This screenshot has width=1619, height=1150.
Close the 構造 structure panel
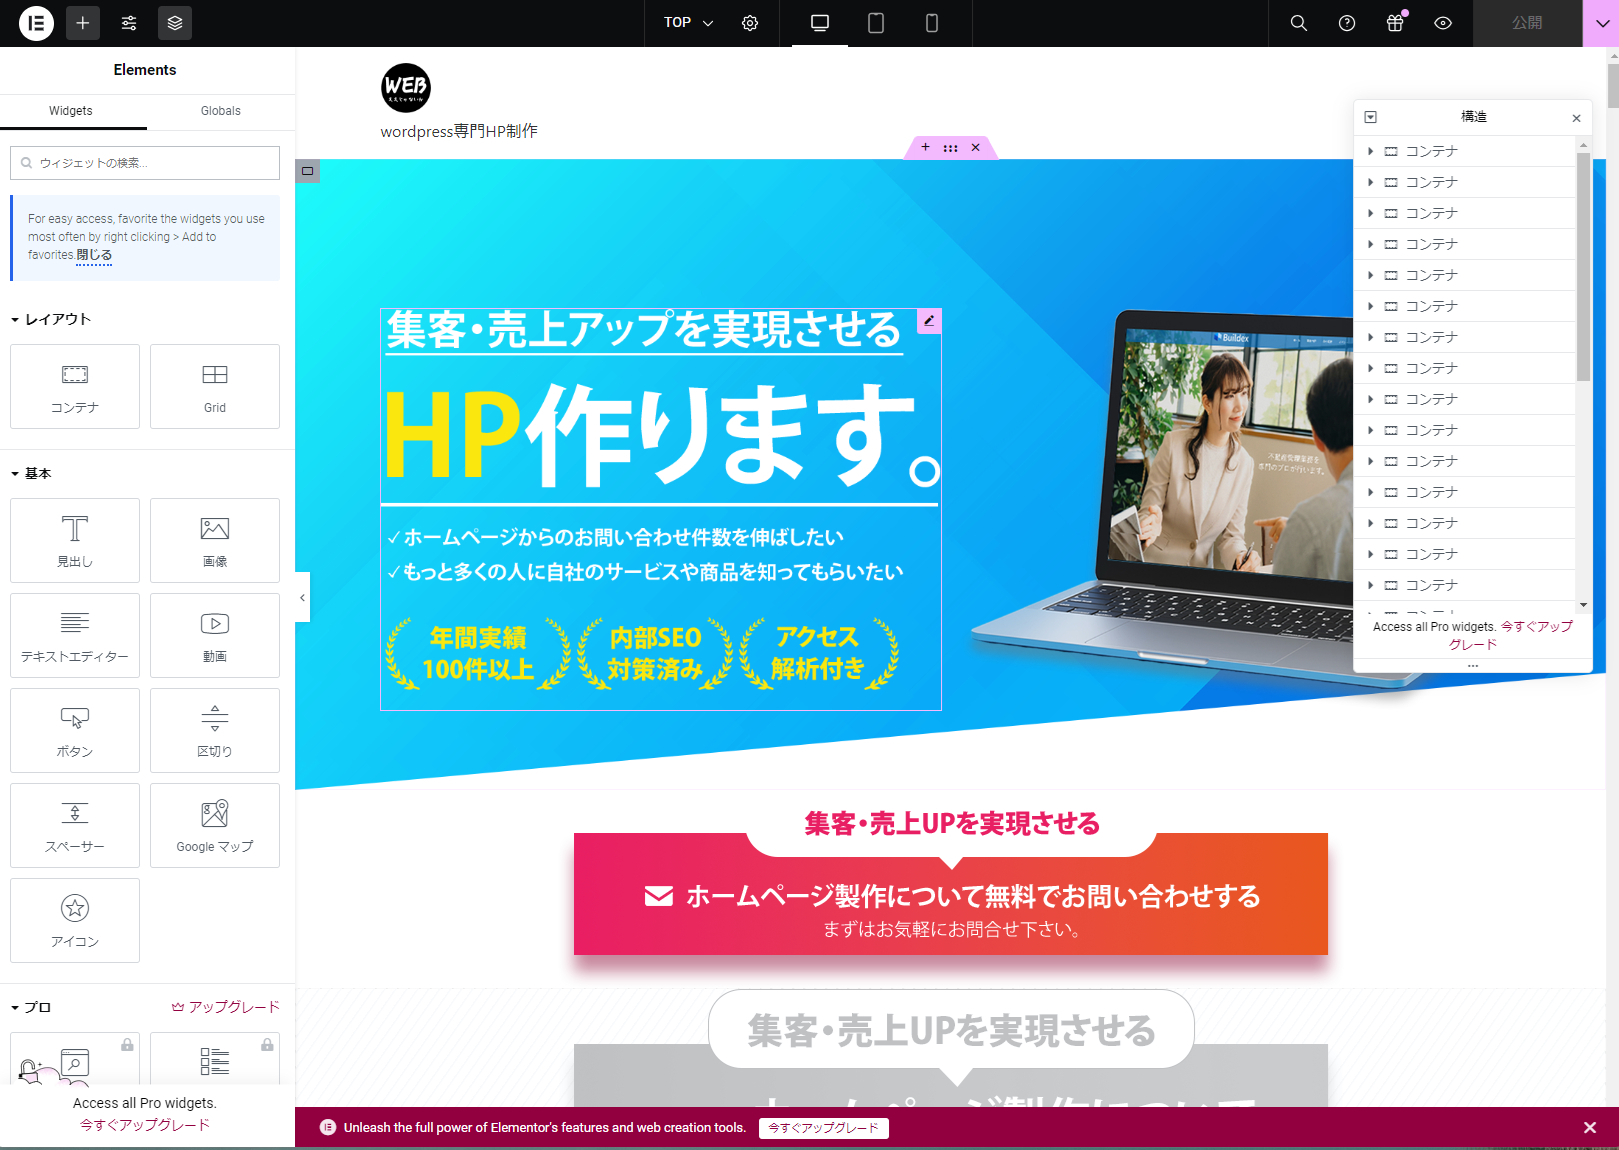1576,118
